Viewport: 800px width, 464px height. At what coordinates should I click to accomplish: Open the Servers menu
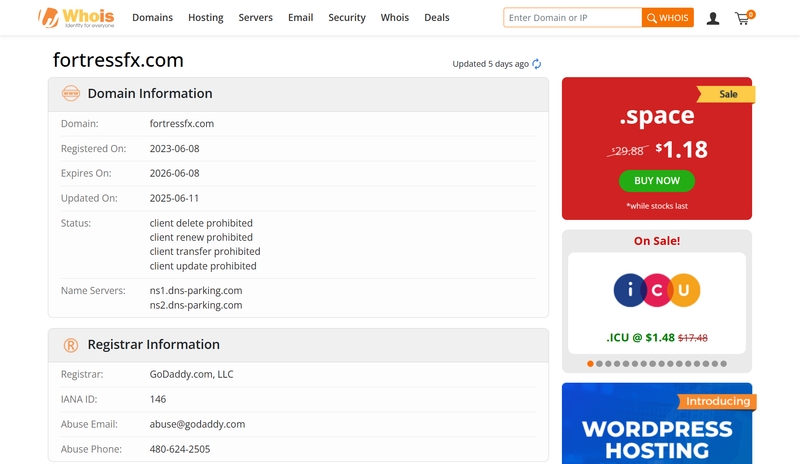click(x=256, y=17)
